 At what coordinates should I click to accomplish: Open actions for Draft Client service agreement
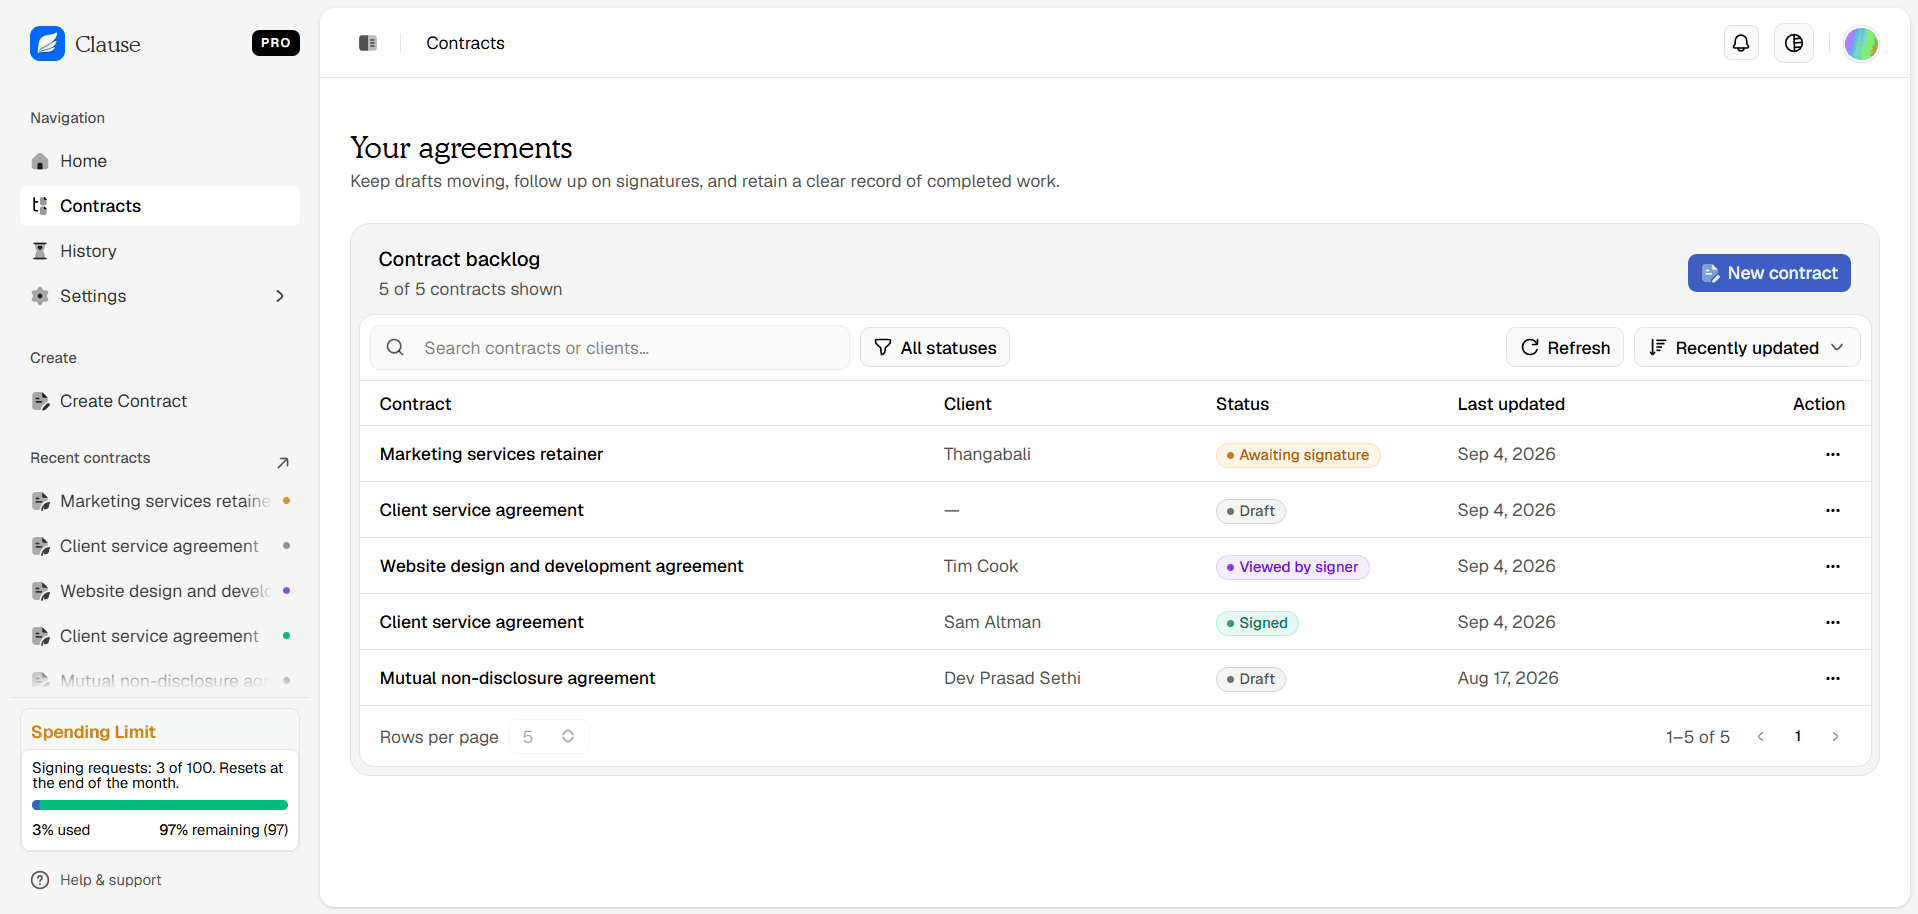click(1832, 510)
